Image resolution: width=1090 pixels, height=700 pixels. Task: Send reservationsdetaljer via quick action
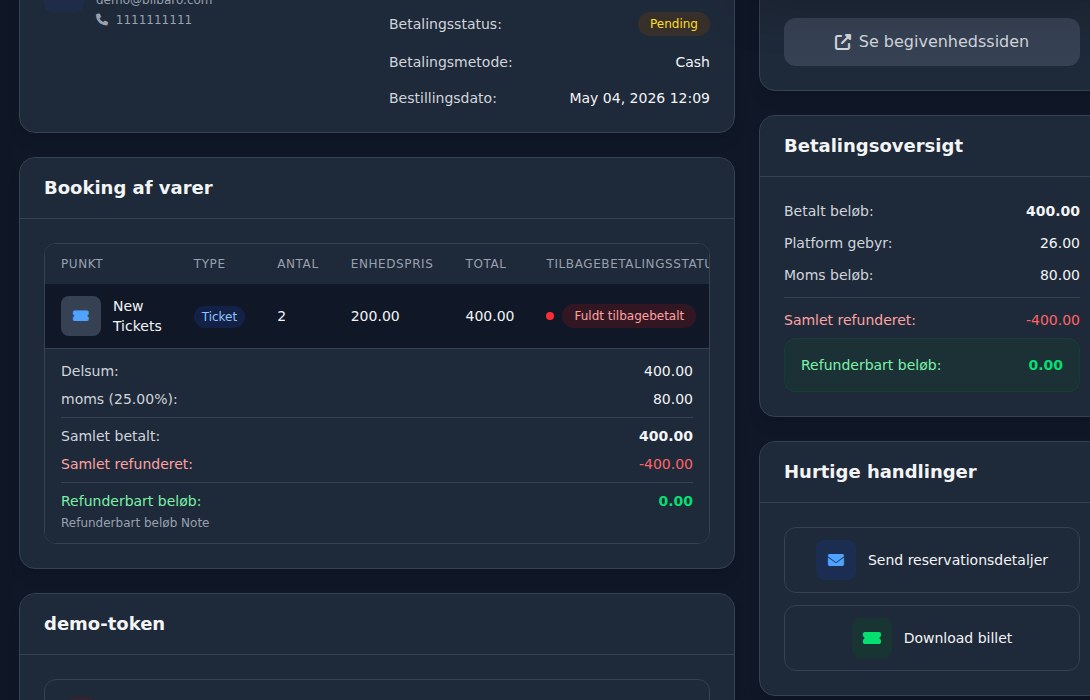[x=932, y=560]
